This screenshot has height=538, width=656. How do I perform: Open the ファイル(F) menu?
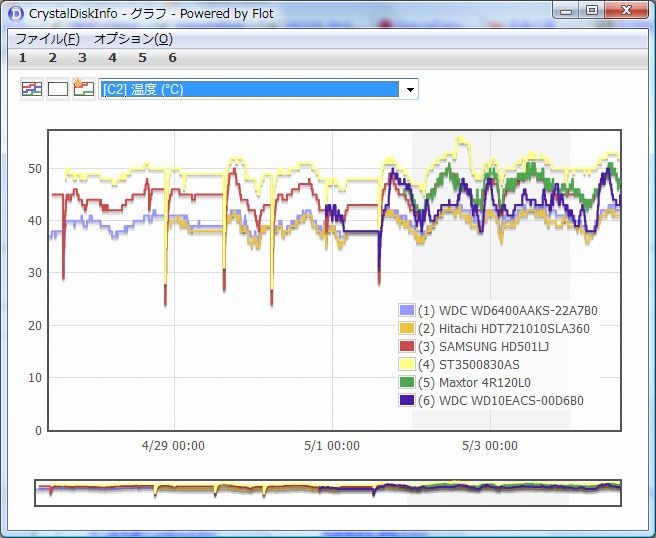pos(47,39)
